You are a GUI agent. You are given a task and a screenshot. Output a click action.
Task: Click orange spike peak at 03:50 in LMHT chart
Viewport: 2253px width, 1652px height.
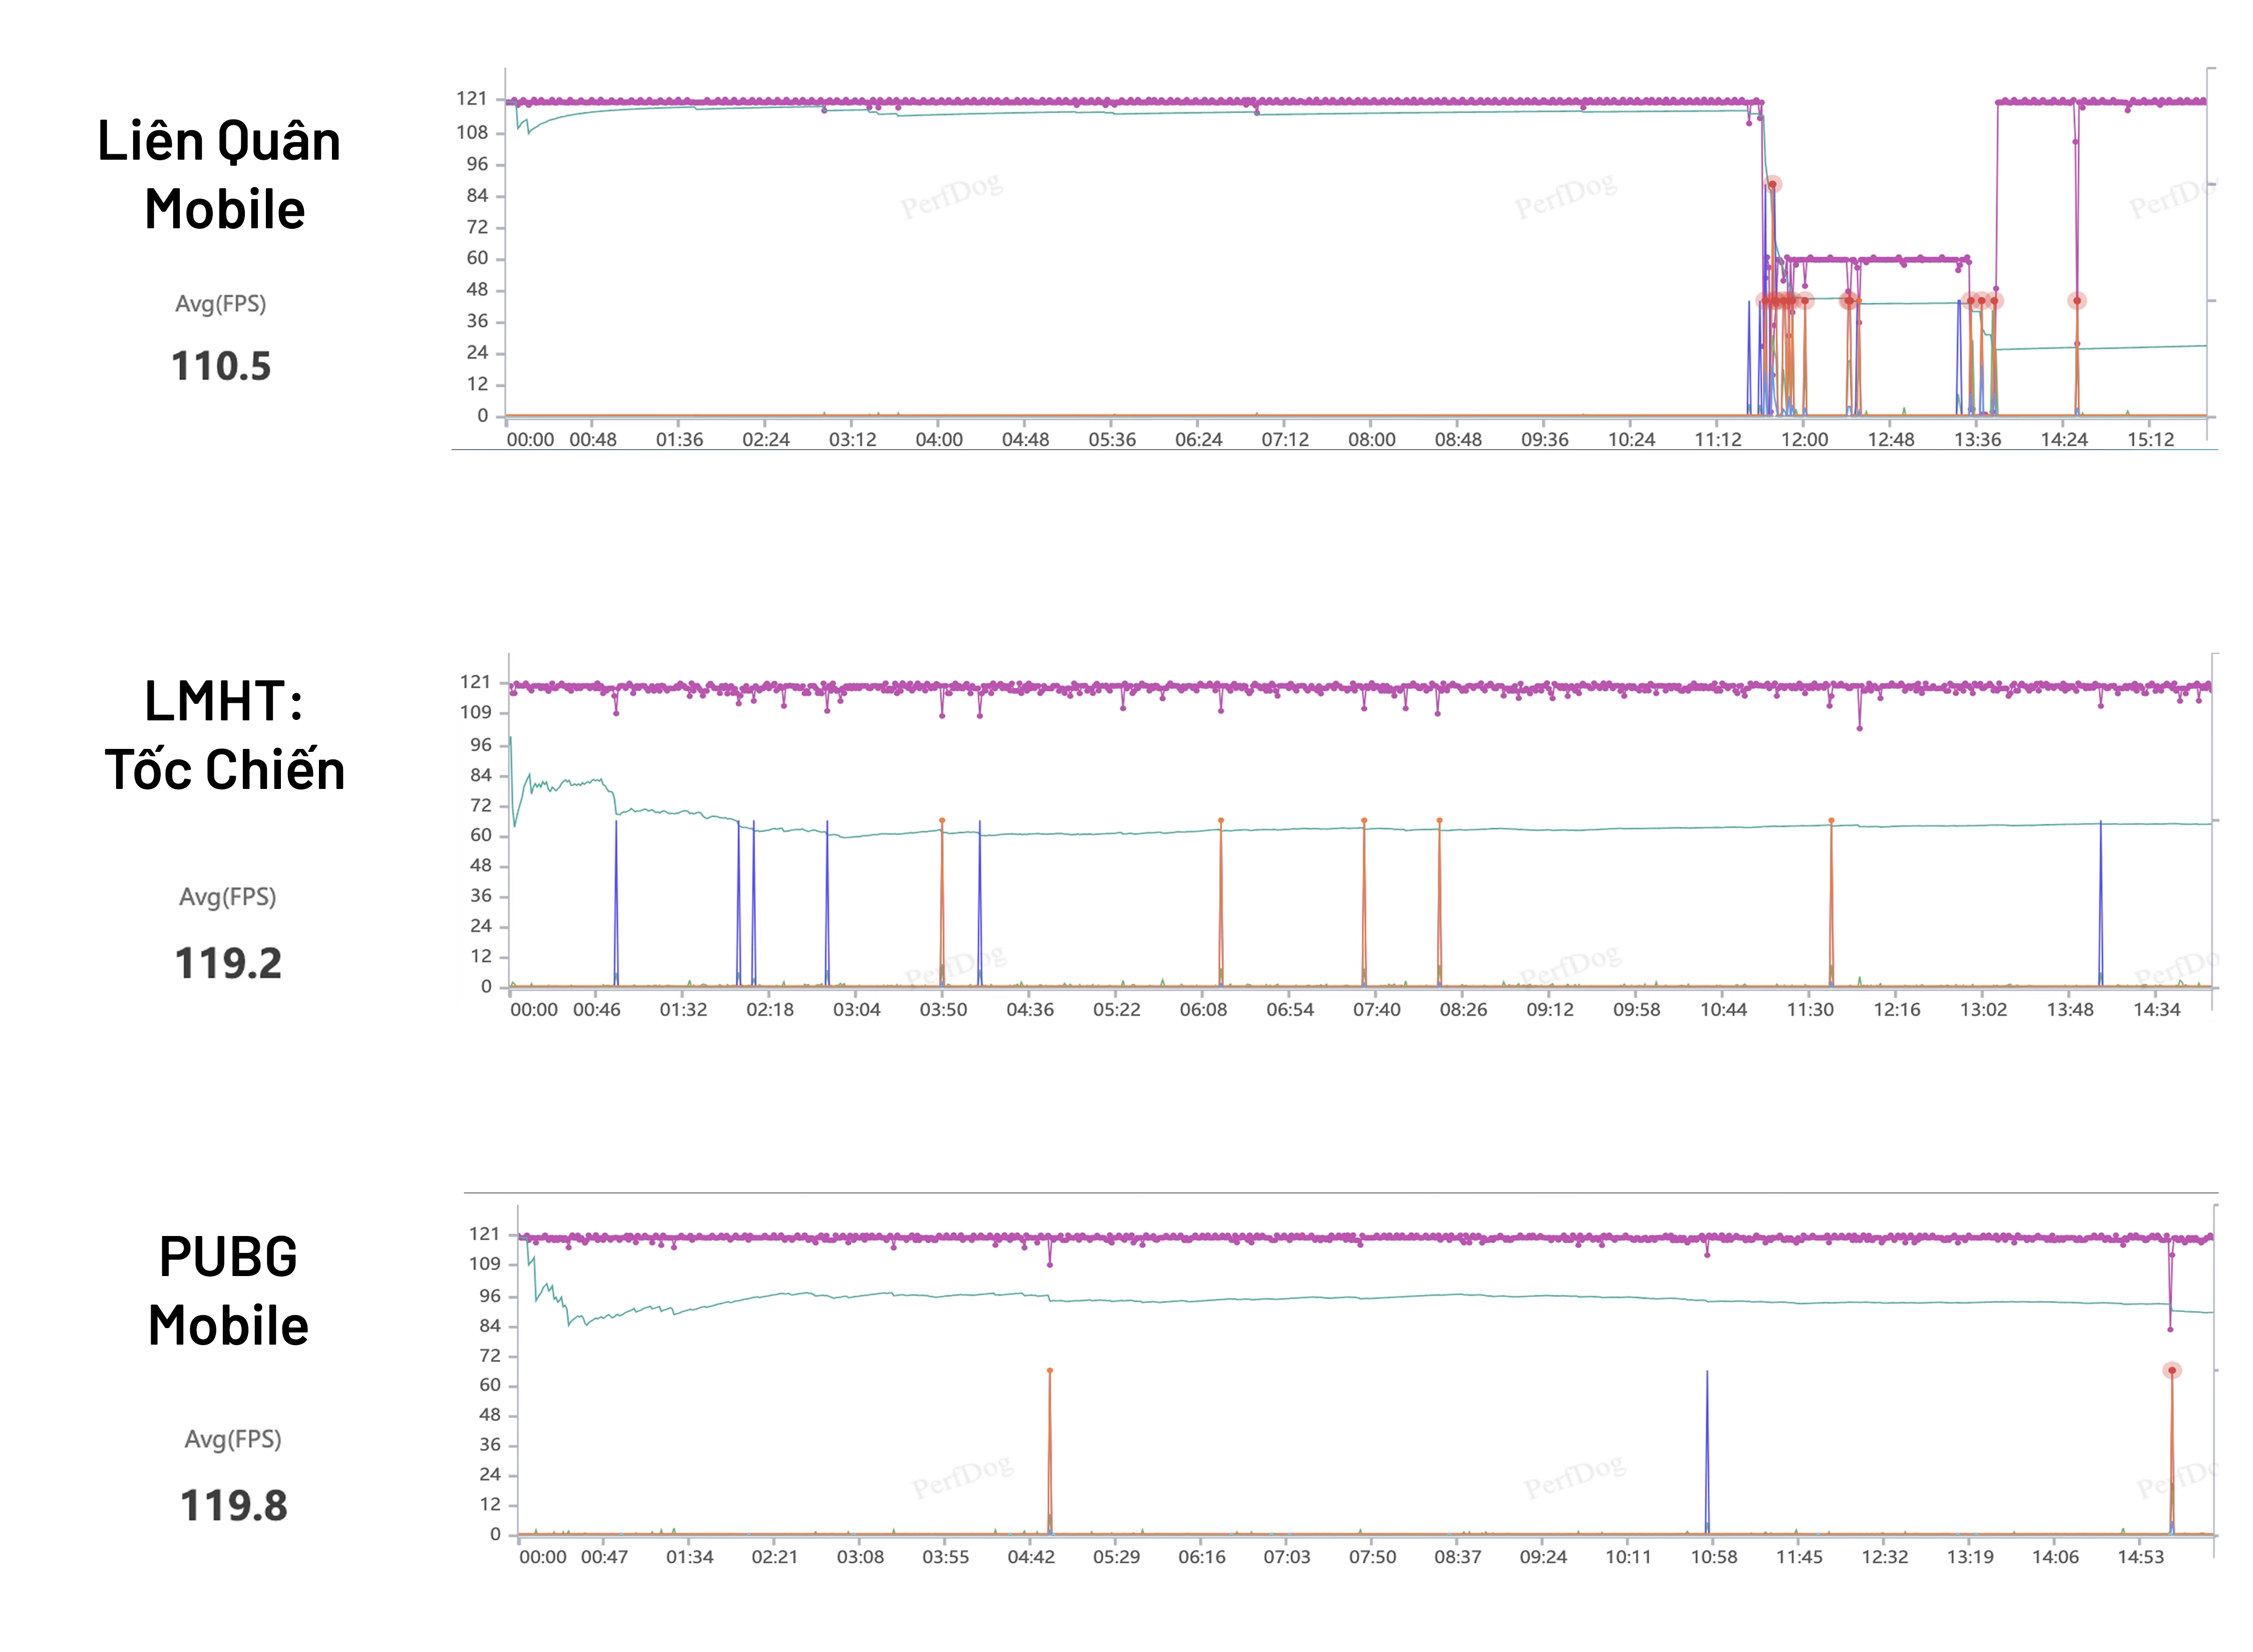coord(942,821)
